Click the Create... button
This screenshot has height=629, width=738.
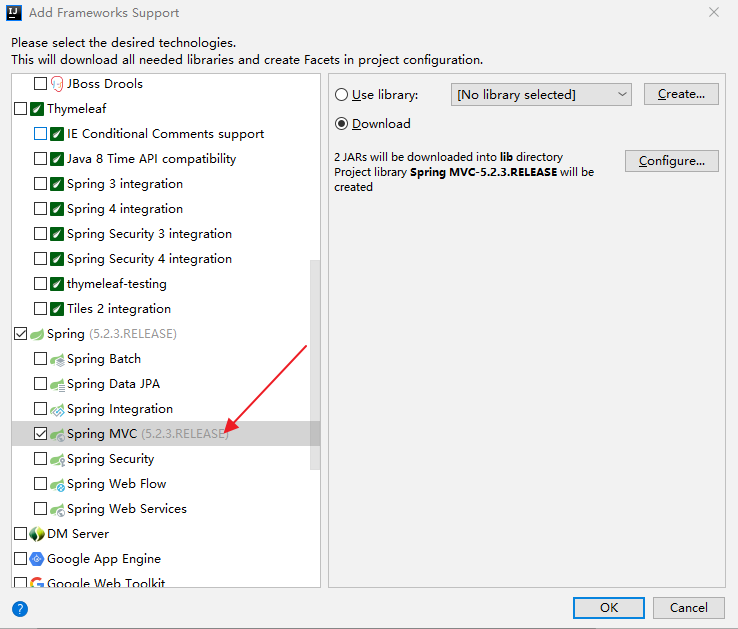click(x=681, y=94)
